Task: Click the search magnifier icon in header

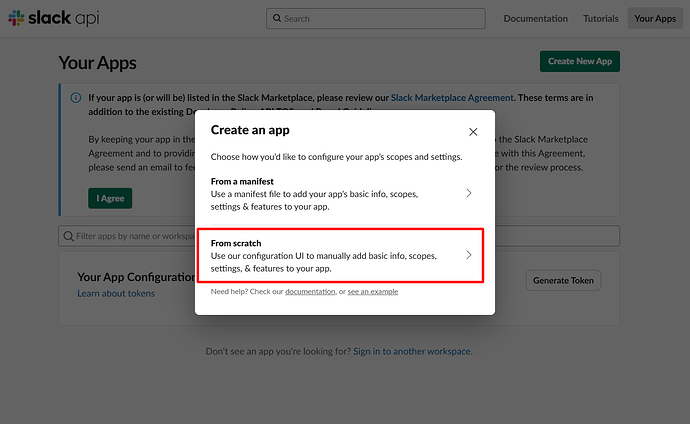Action: [x=277, y=19]
